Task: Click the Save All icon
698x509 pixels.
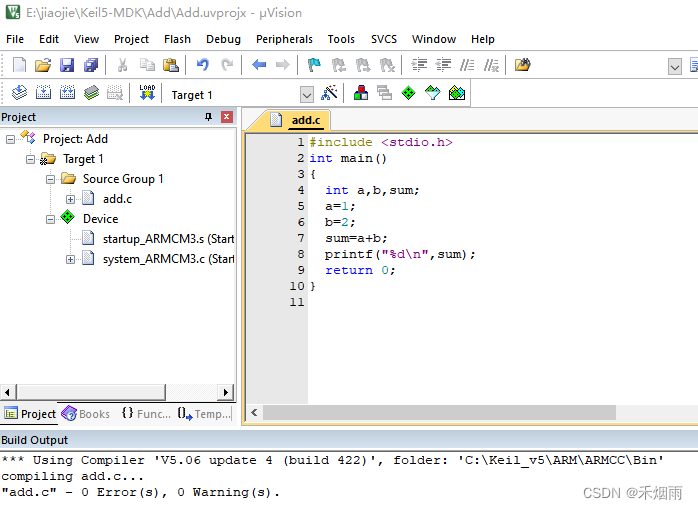Action: pos(91,65)
